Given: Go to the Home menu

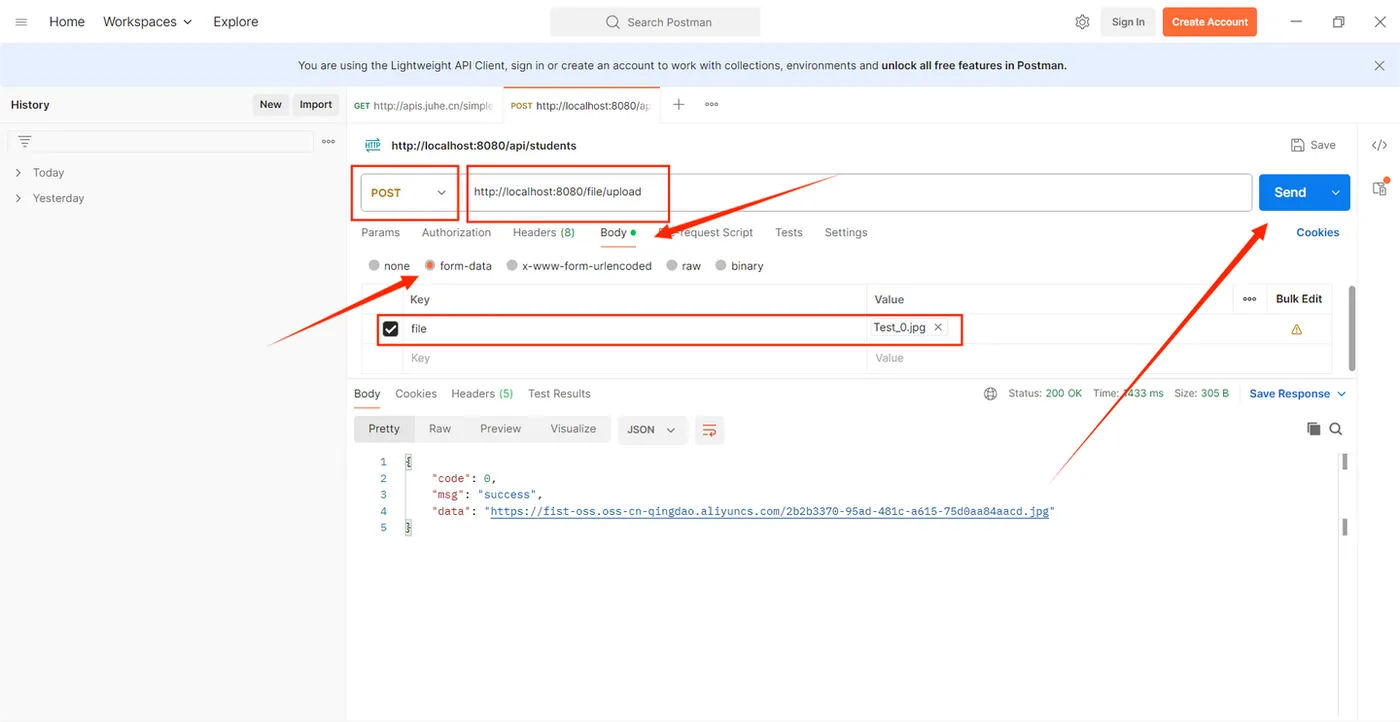Looking at the screenshot, I should click(x=67, y=22).
